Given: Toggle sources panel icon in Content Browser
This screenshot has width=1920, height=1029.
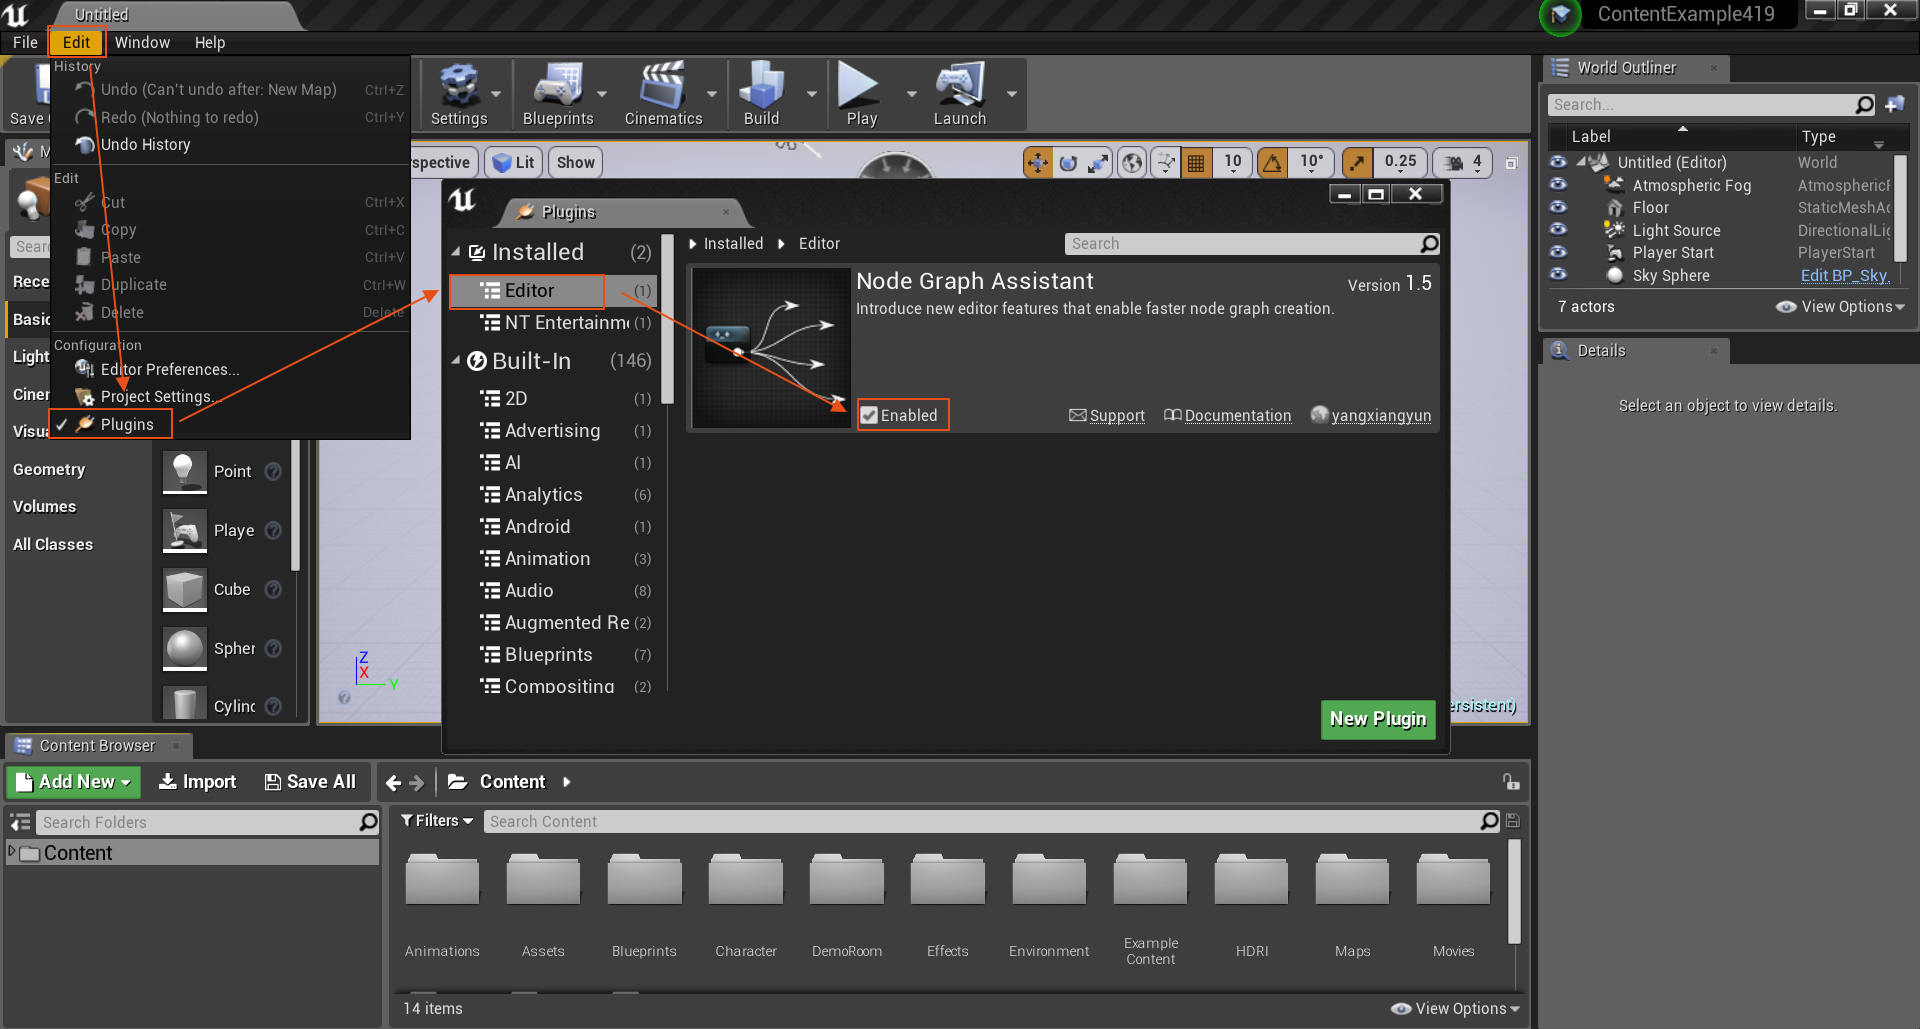Looking at the screenshot, I should 20,822.
